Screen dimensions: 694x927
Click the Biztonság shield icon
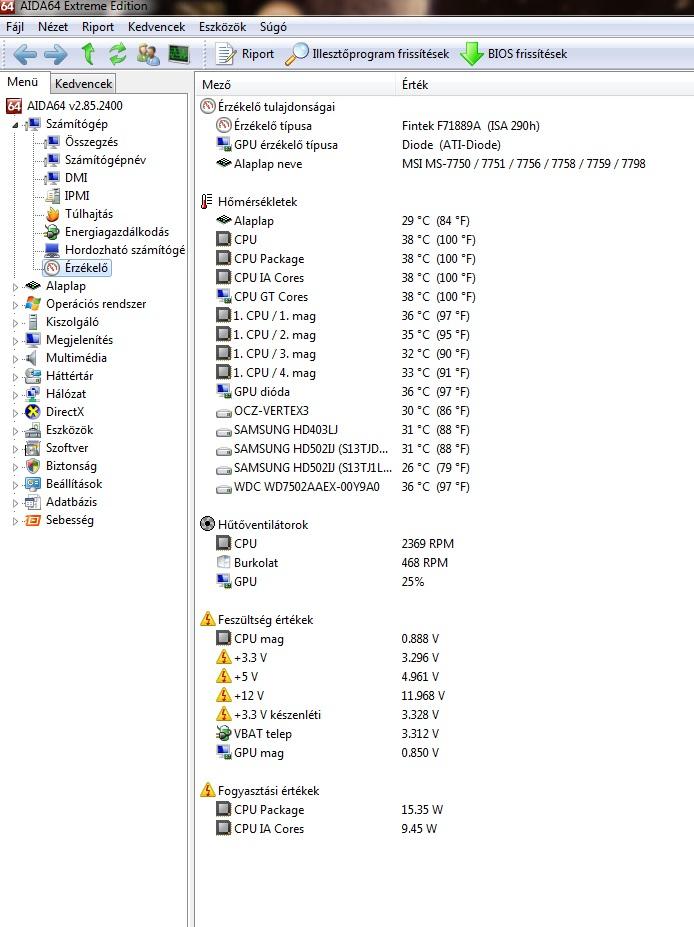33,466
